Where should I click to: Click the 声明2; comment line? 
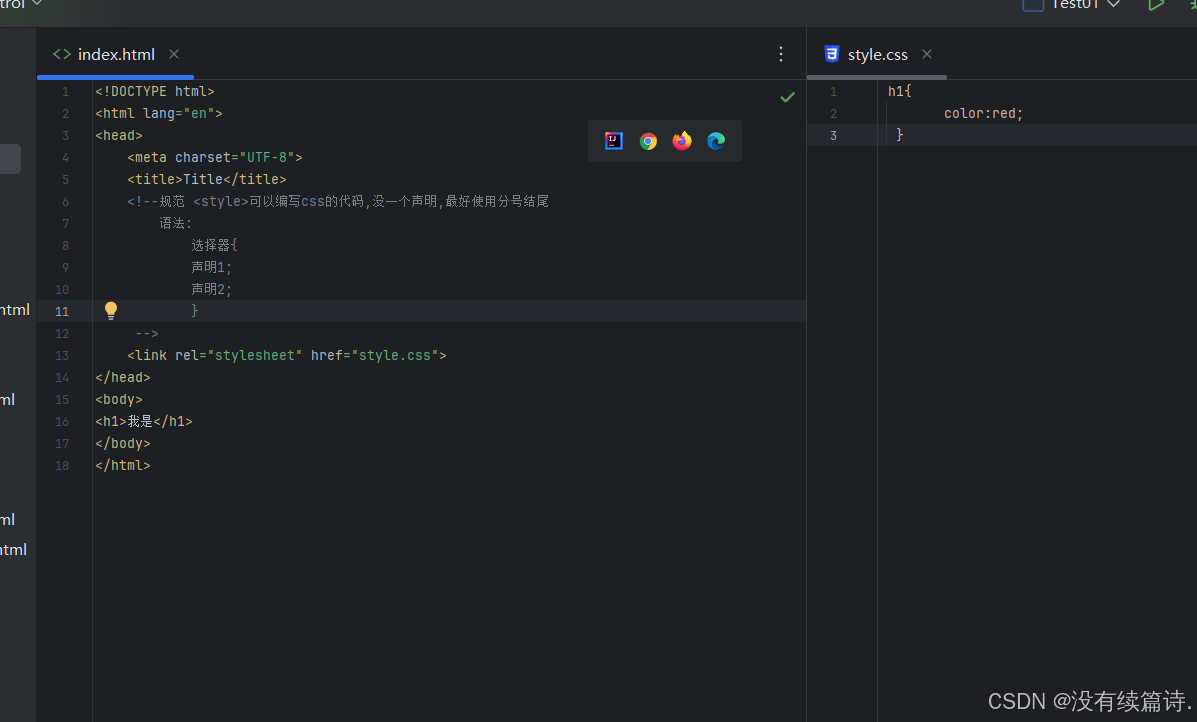tap(211, 290)
